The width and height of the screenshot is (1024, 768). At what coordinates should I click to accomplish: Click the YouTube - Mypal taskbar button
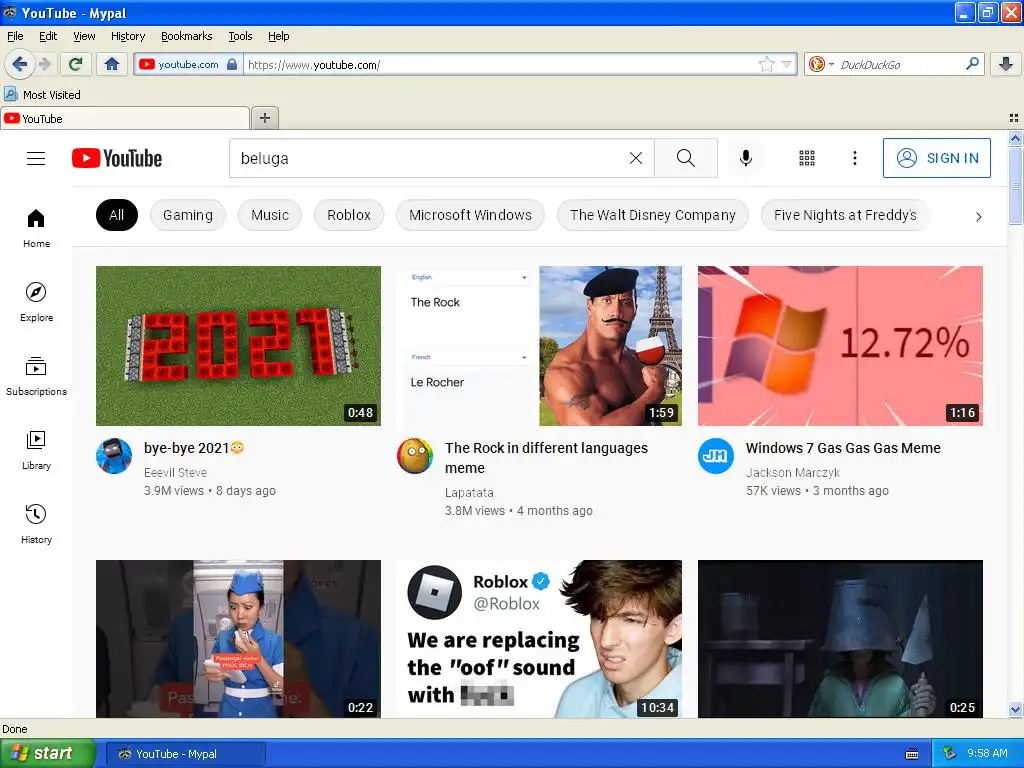185,754
